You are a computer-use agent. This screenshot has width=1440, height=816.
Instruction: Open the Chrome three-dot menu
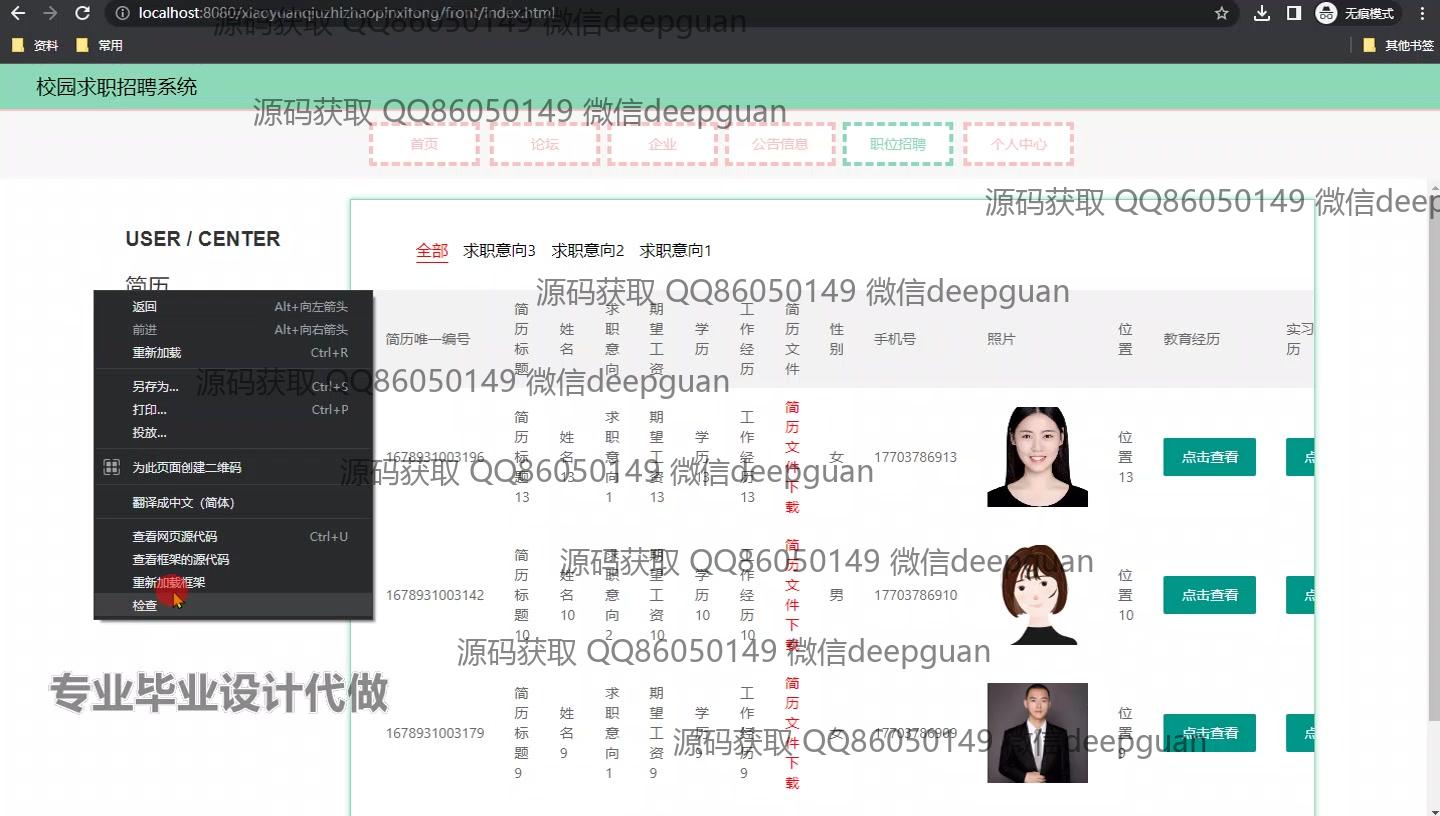1422,13
